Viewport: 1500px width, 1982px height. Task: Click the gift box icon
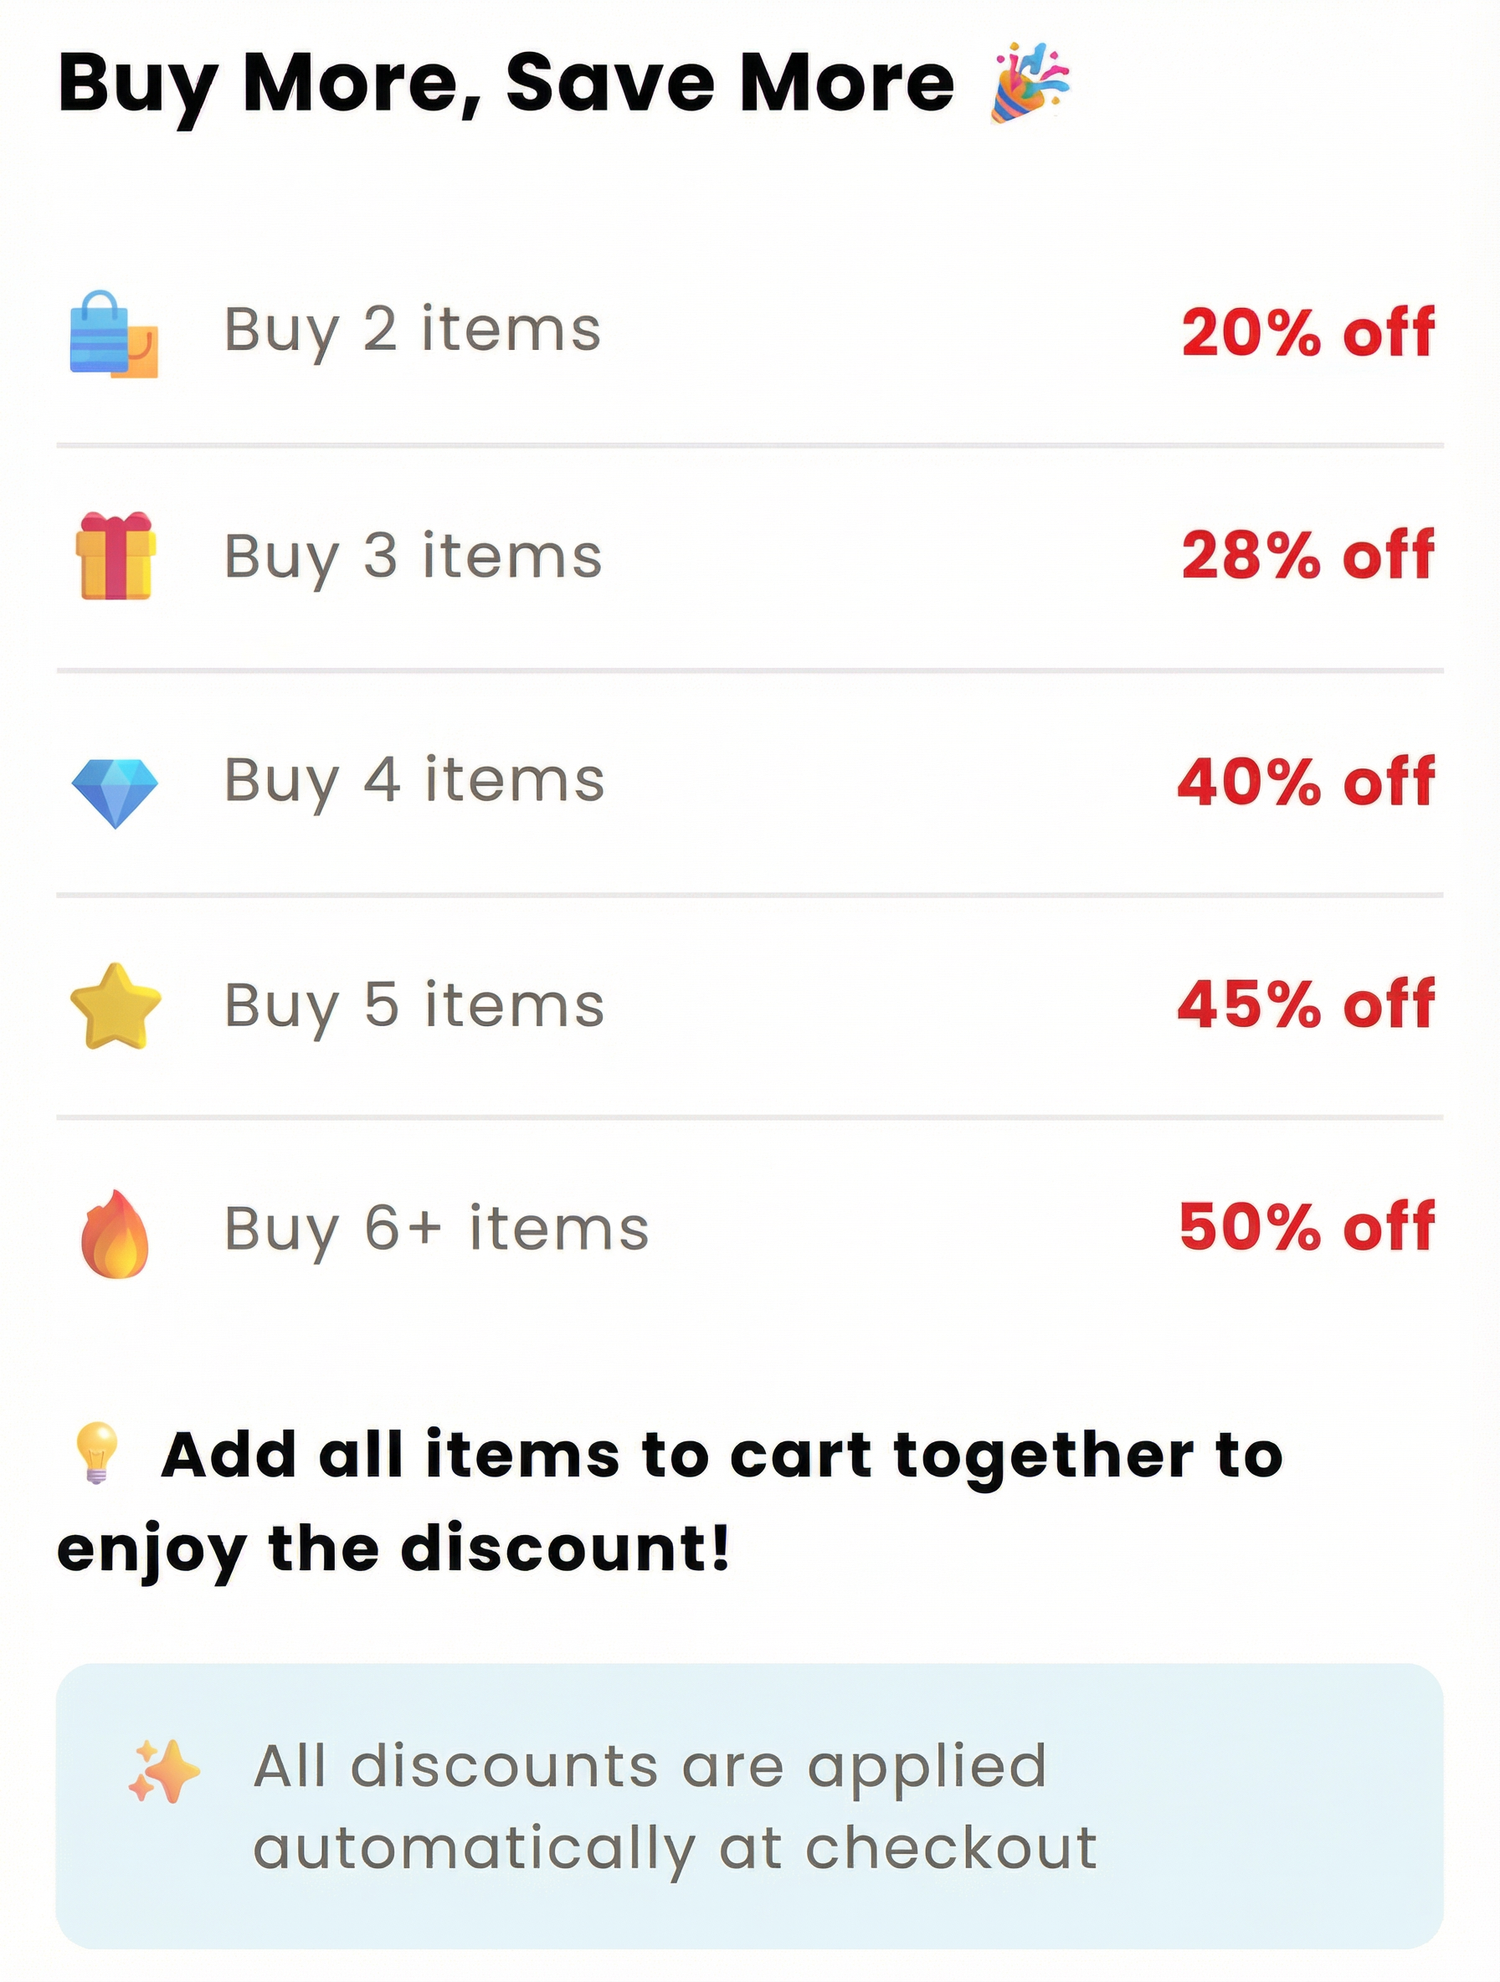tap(115, 556)
